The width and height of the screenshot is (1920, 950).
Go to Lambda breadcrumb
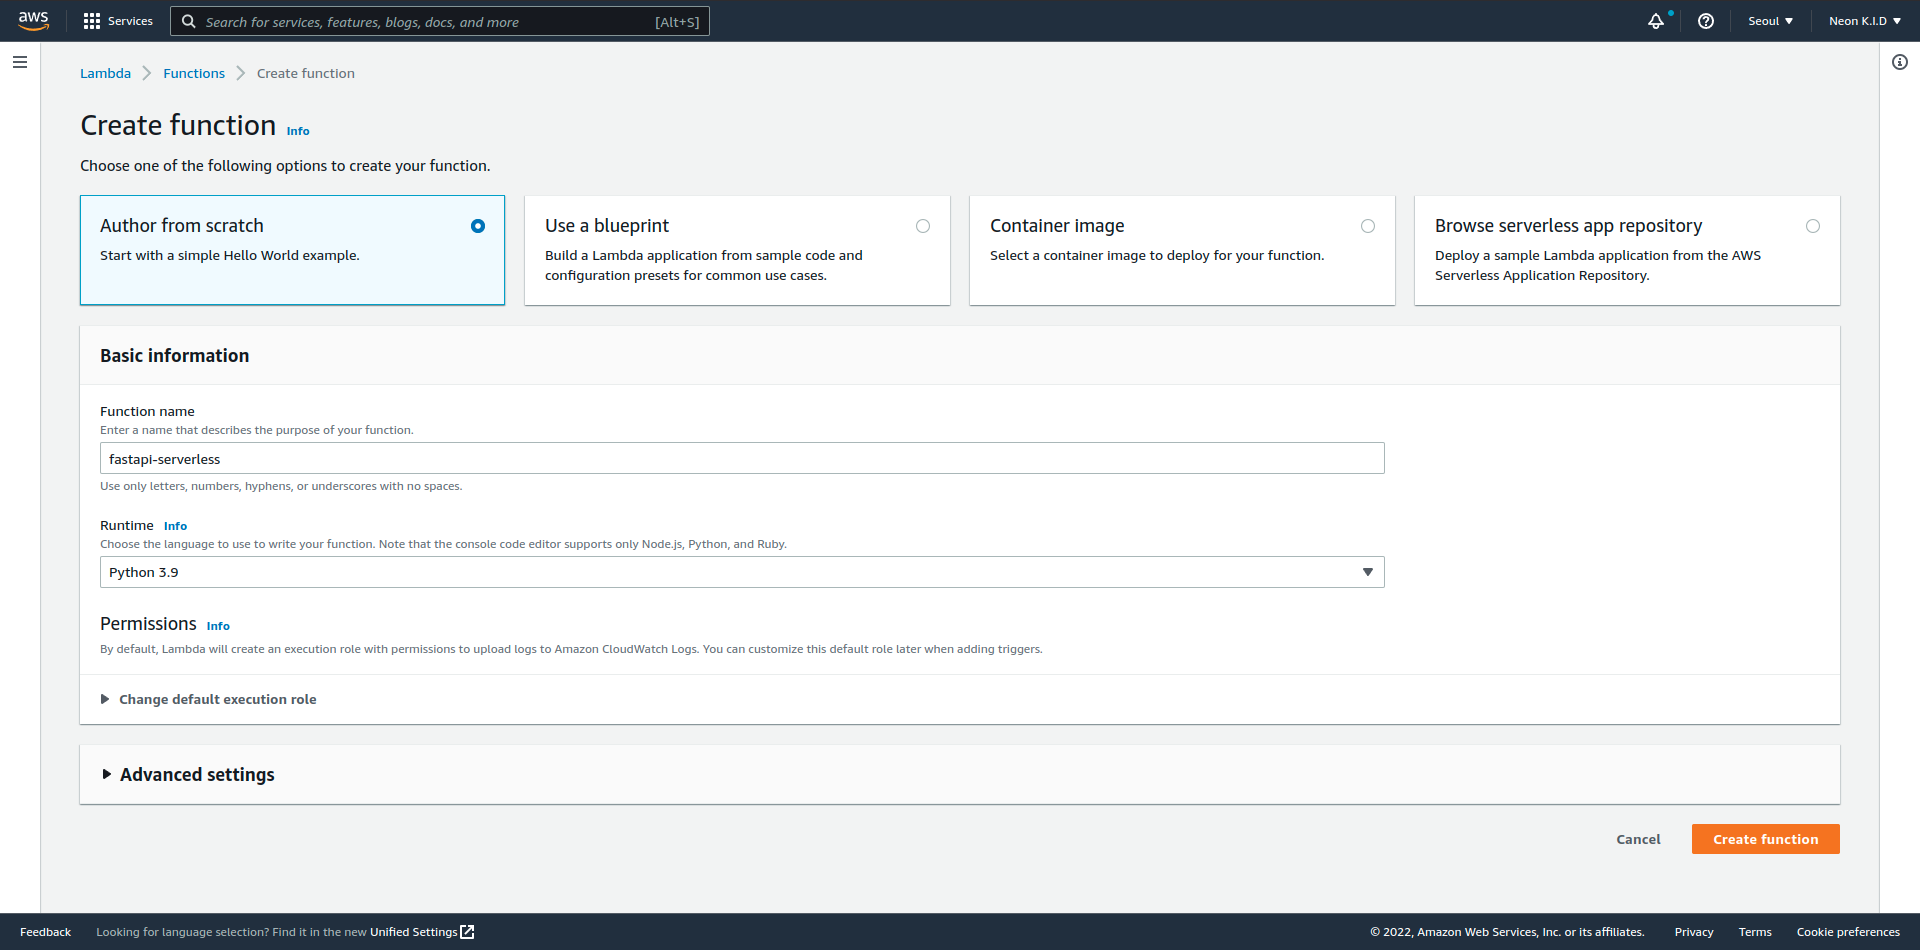pyautogui.click(x=105, y=73)
